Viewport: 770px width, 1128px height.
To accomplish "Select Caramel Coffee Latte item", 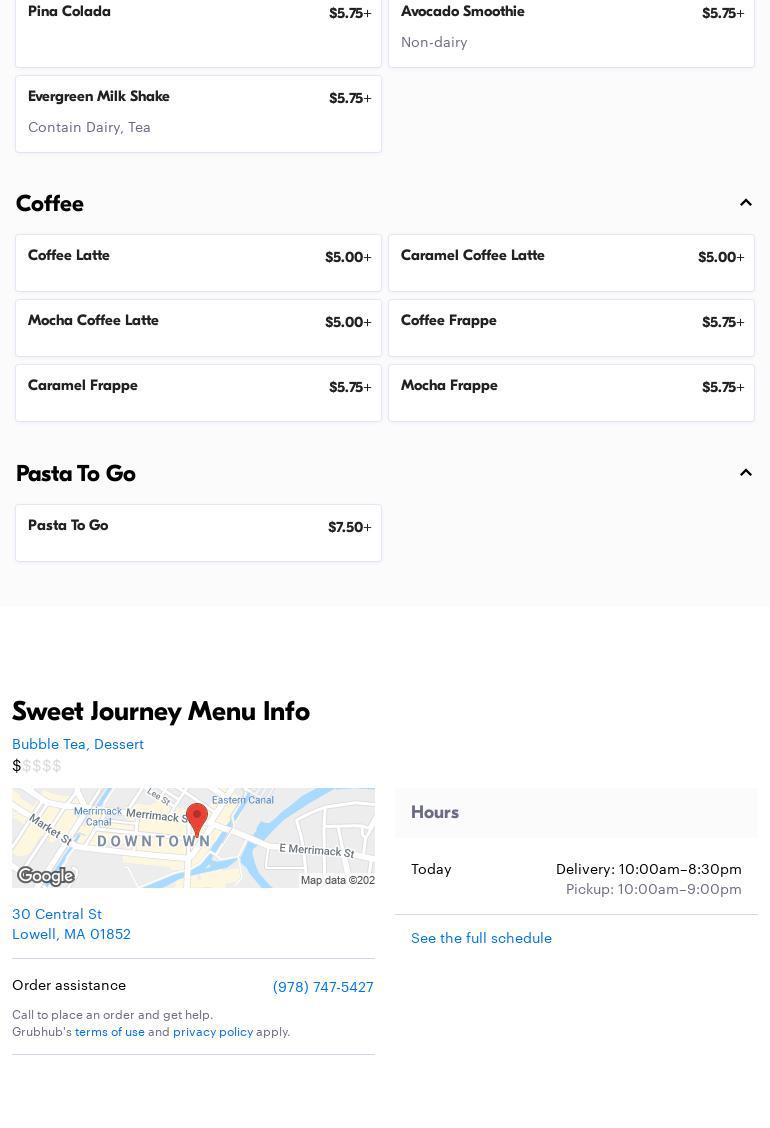I will pos(571,263).
